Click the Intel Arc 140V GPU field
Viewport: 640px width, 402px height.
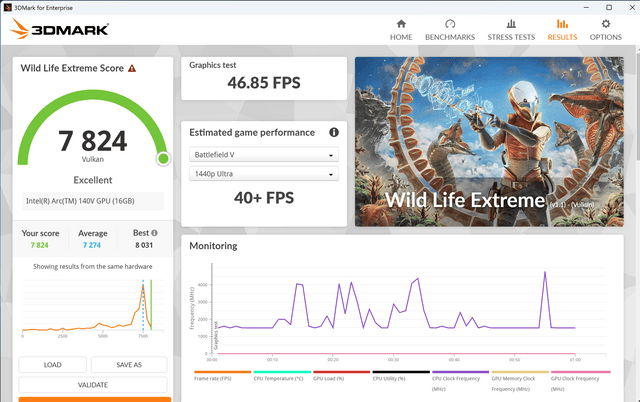tap(93, 201)
